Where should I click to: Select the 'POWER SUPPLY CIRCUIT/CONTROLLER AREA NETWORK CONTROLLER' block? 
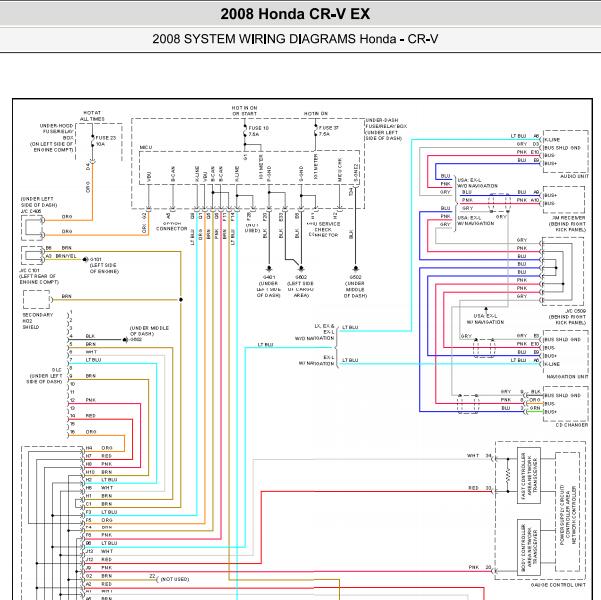pyautogui.click(x=568, y=512)
